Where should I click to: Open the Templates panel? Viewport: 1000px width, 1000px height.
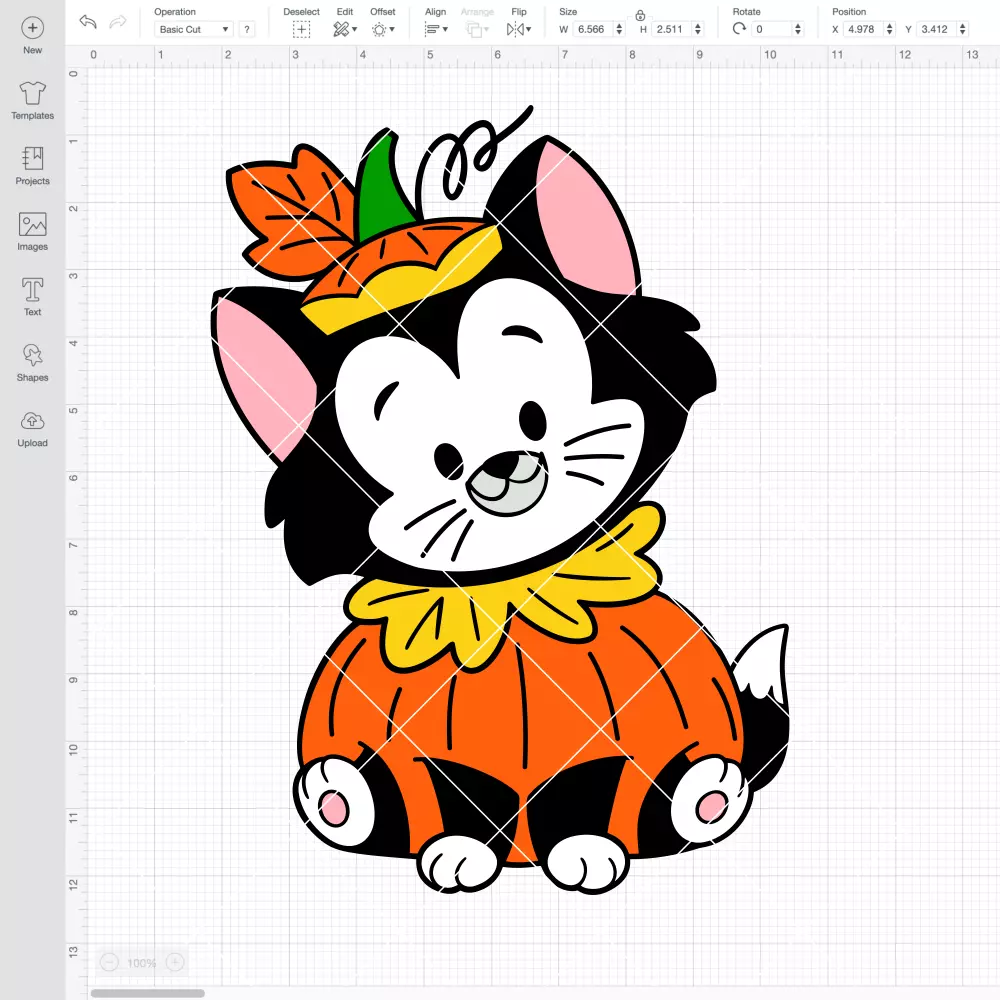33,101
